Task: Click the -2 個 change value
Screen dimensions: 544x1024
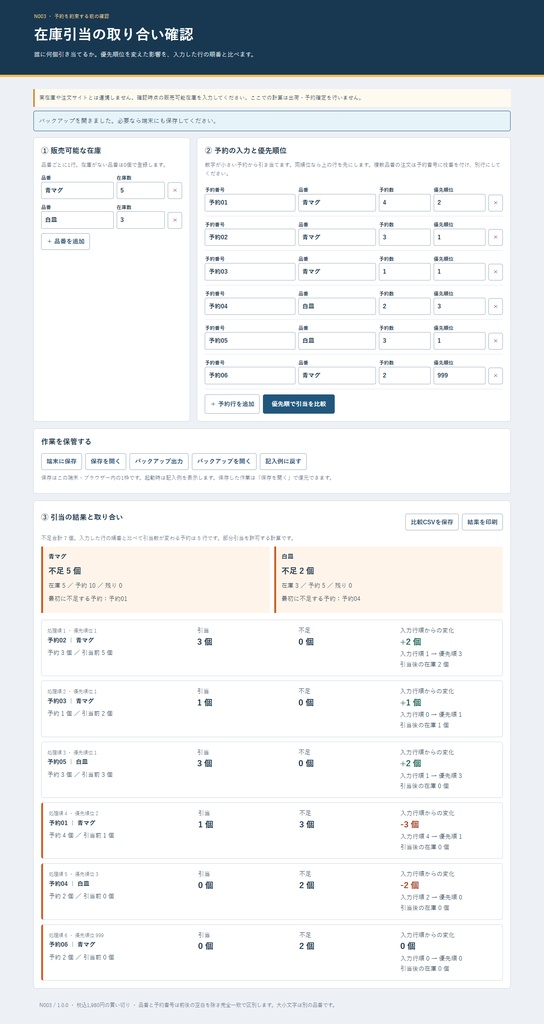Action: click(409, 885)
